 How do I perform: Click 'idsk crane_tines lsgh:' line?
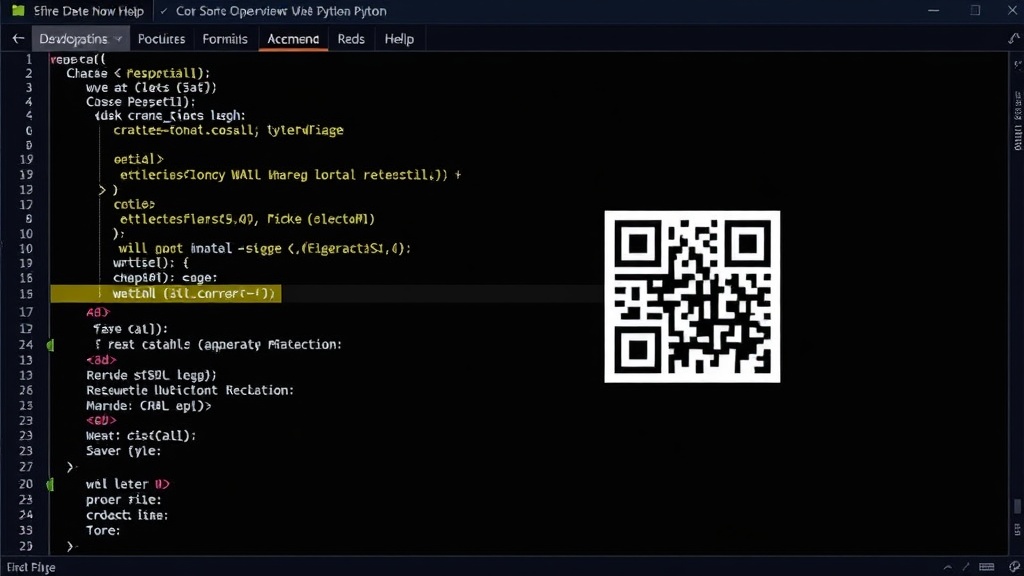170,116
